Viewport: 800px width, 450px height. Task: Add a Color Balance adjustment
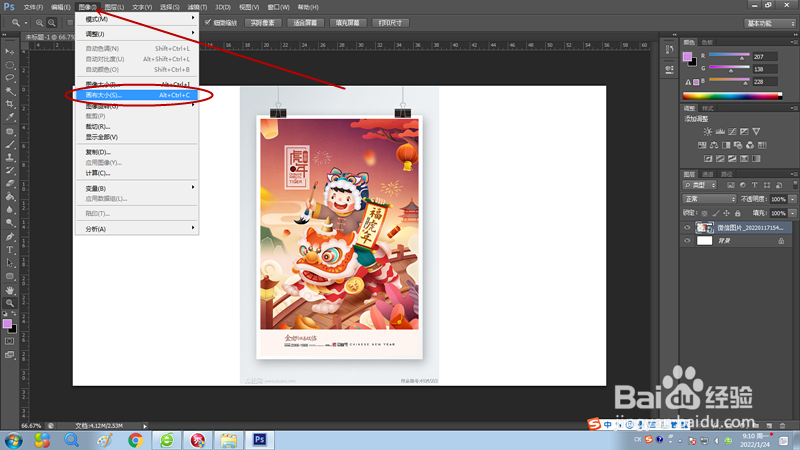point(714,145)
